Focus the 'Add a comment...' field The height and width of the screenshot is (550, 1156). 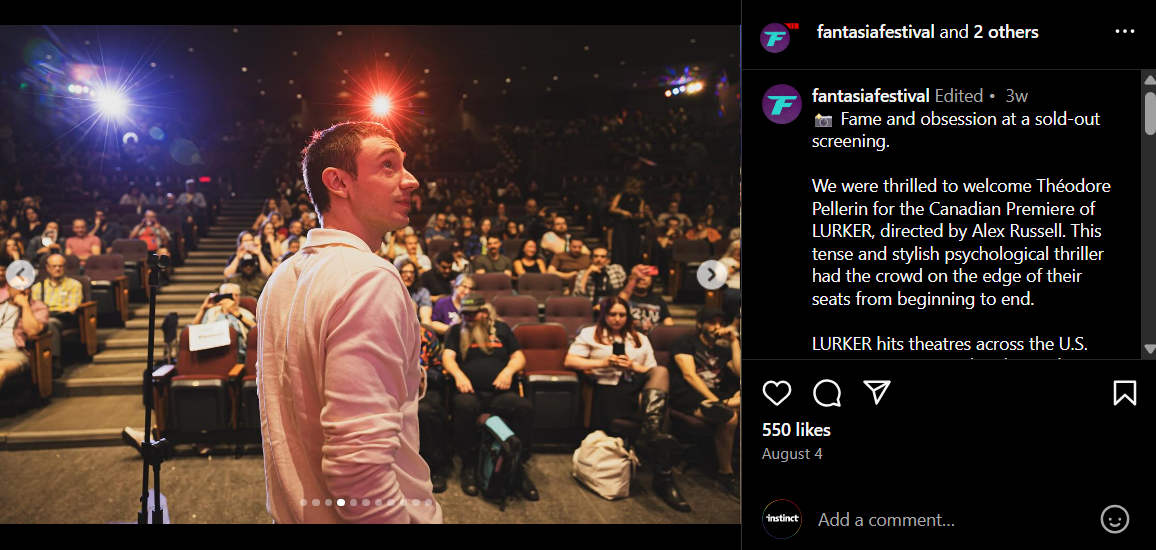(951, 520)
